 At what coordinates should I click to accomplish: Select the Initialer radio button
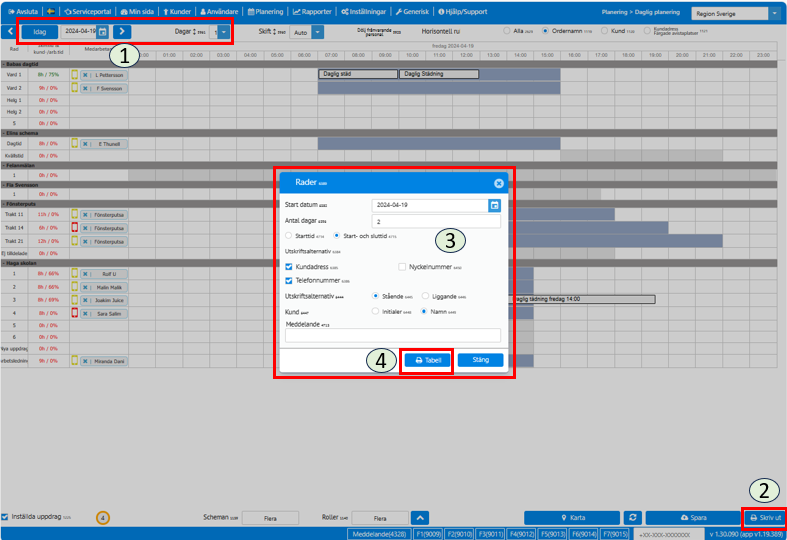375,312
